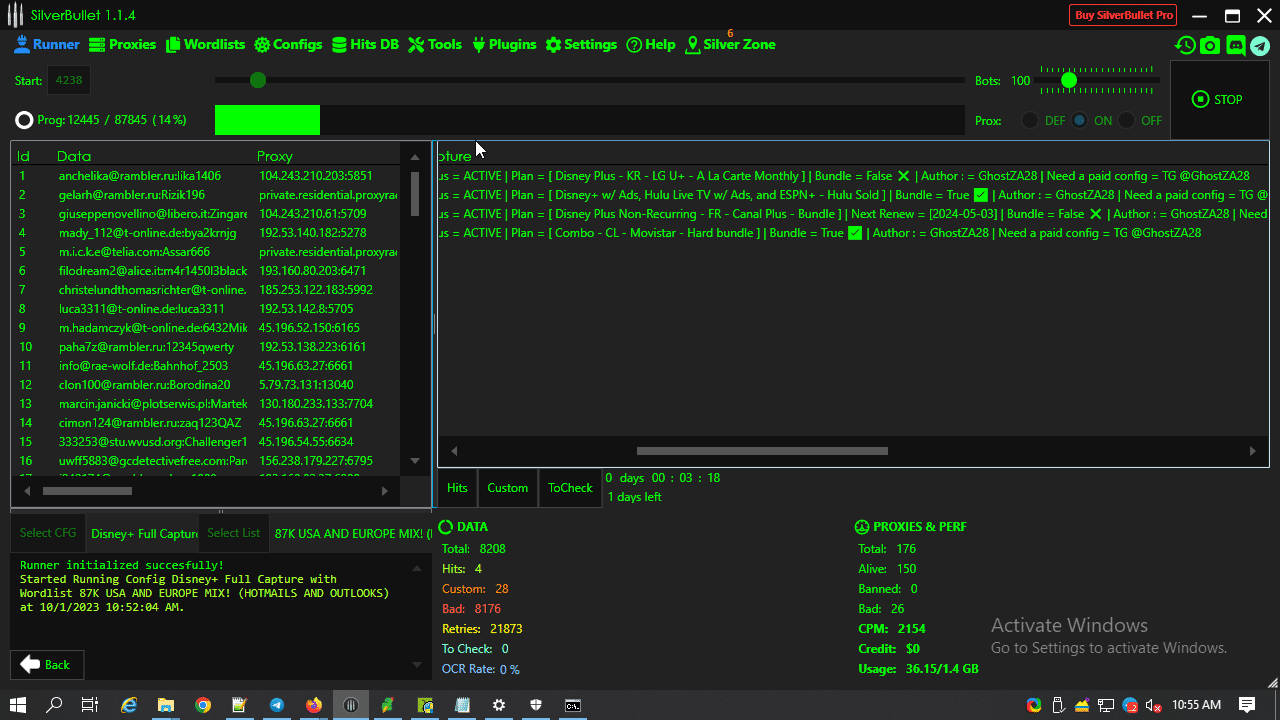Viewport: 1280px width, 720px height.
Task: Click the camera screenshot icon in the header
Action: 1210,45
